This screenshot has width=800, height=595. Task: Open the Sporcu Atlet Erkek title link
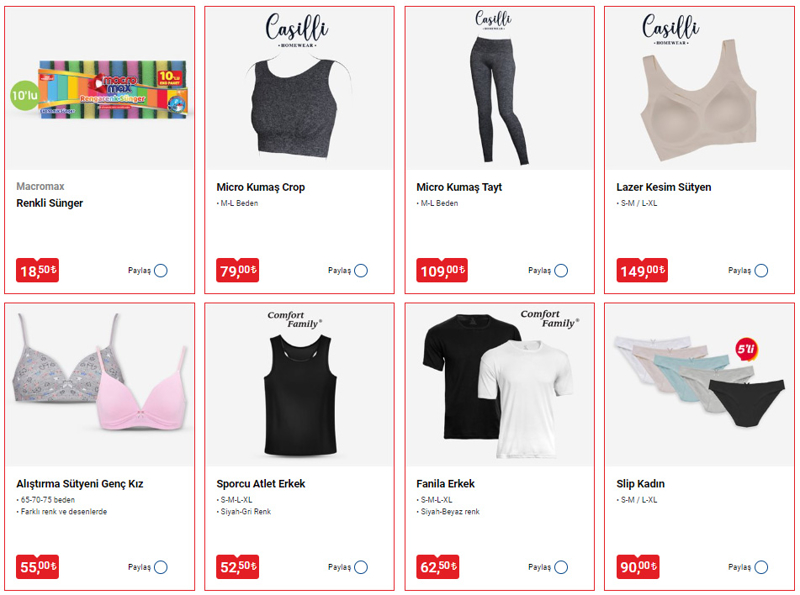coord(260,484)
